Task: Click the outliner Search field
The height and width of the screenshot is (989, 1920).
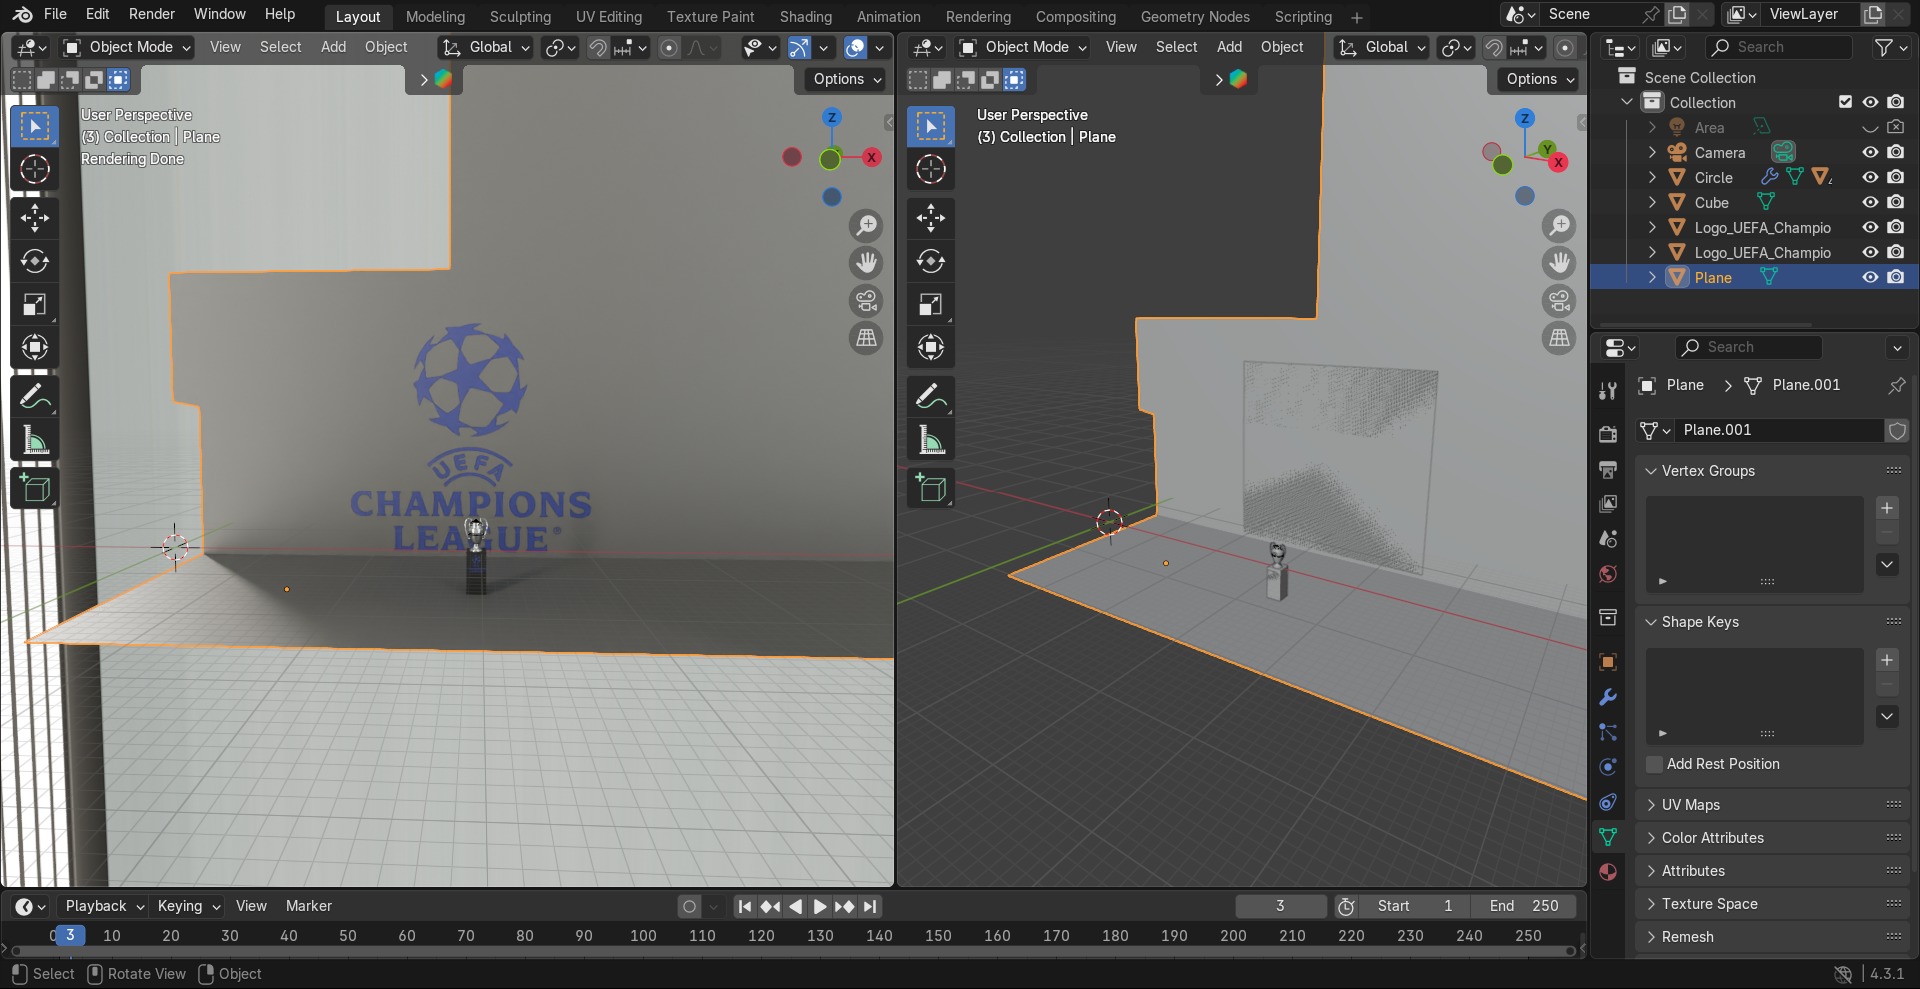Action: coord(1780,47)
